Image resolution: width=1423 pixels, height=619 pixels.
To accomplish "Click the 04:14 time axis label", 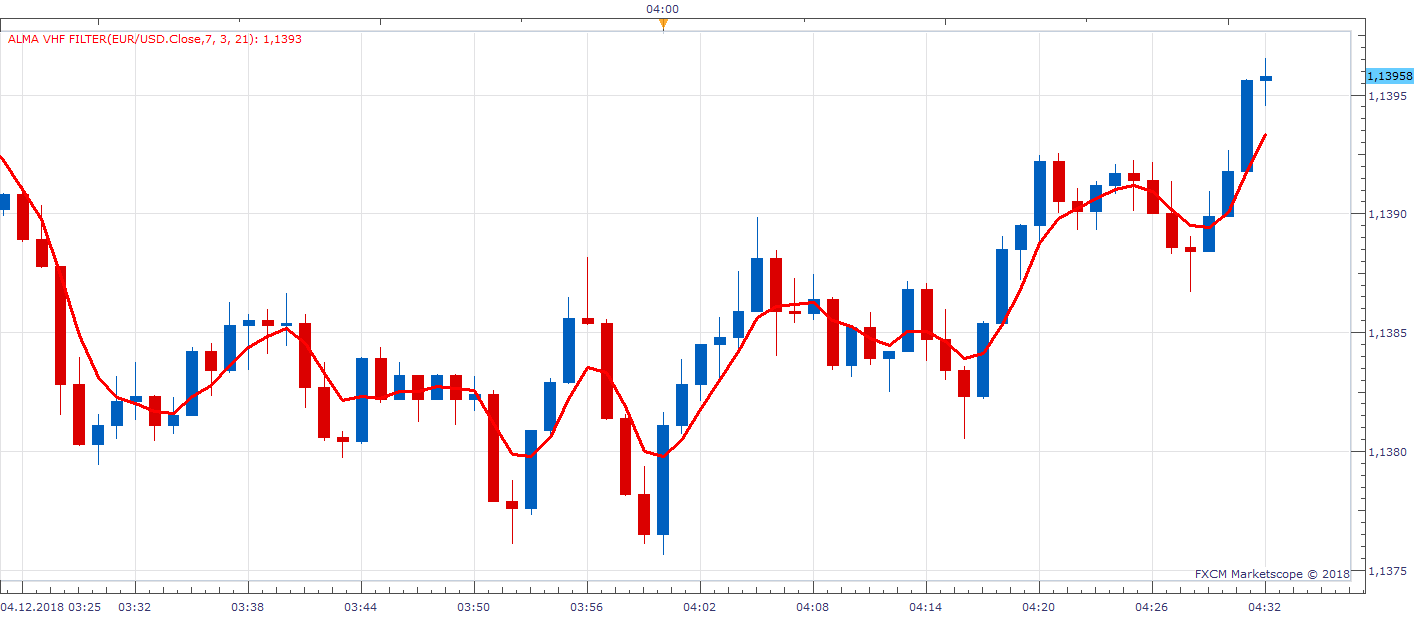I will [x=925, y=607].
